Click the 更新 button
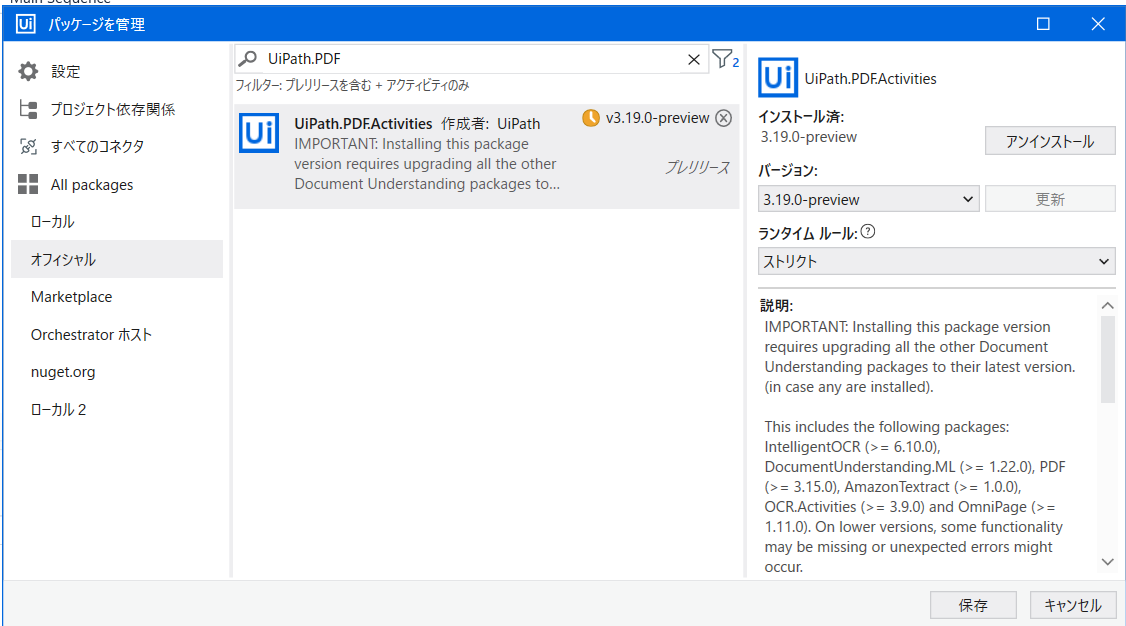The width and height of the screenshot is (1126, 626). tap(1050, 199)
